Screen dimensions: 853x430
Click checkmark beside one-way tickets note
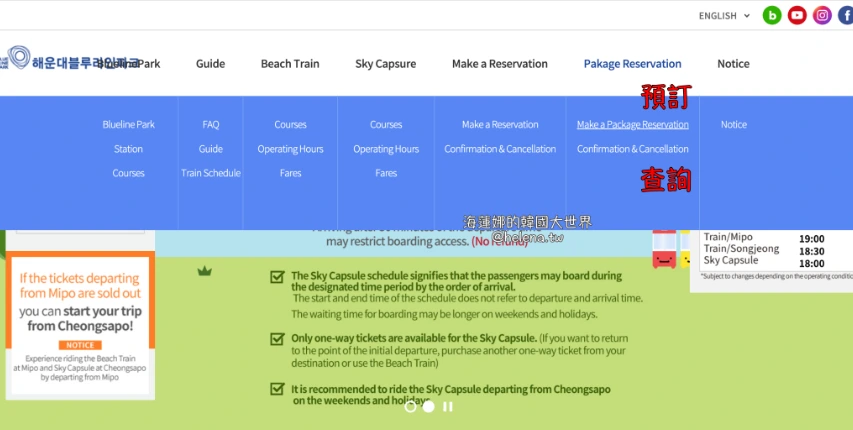[x=277, y=339]
